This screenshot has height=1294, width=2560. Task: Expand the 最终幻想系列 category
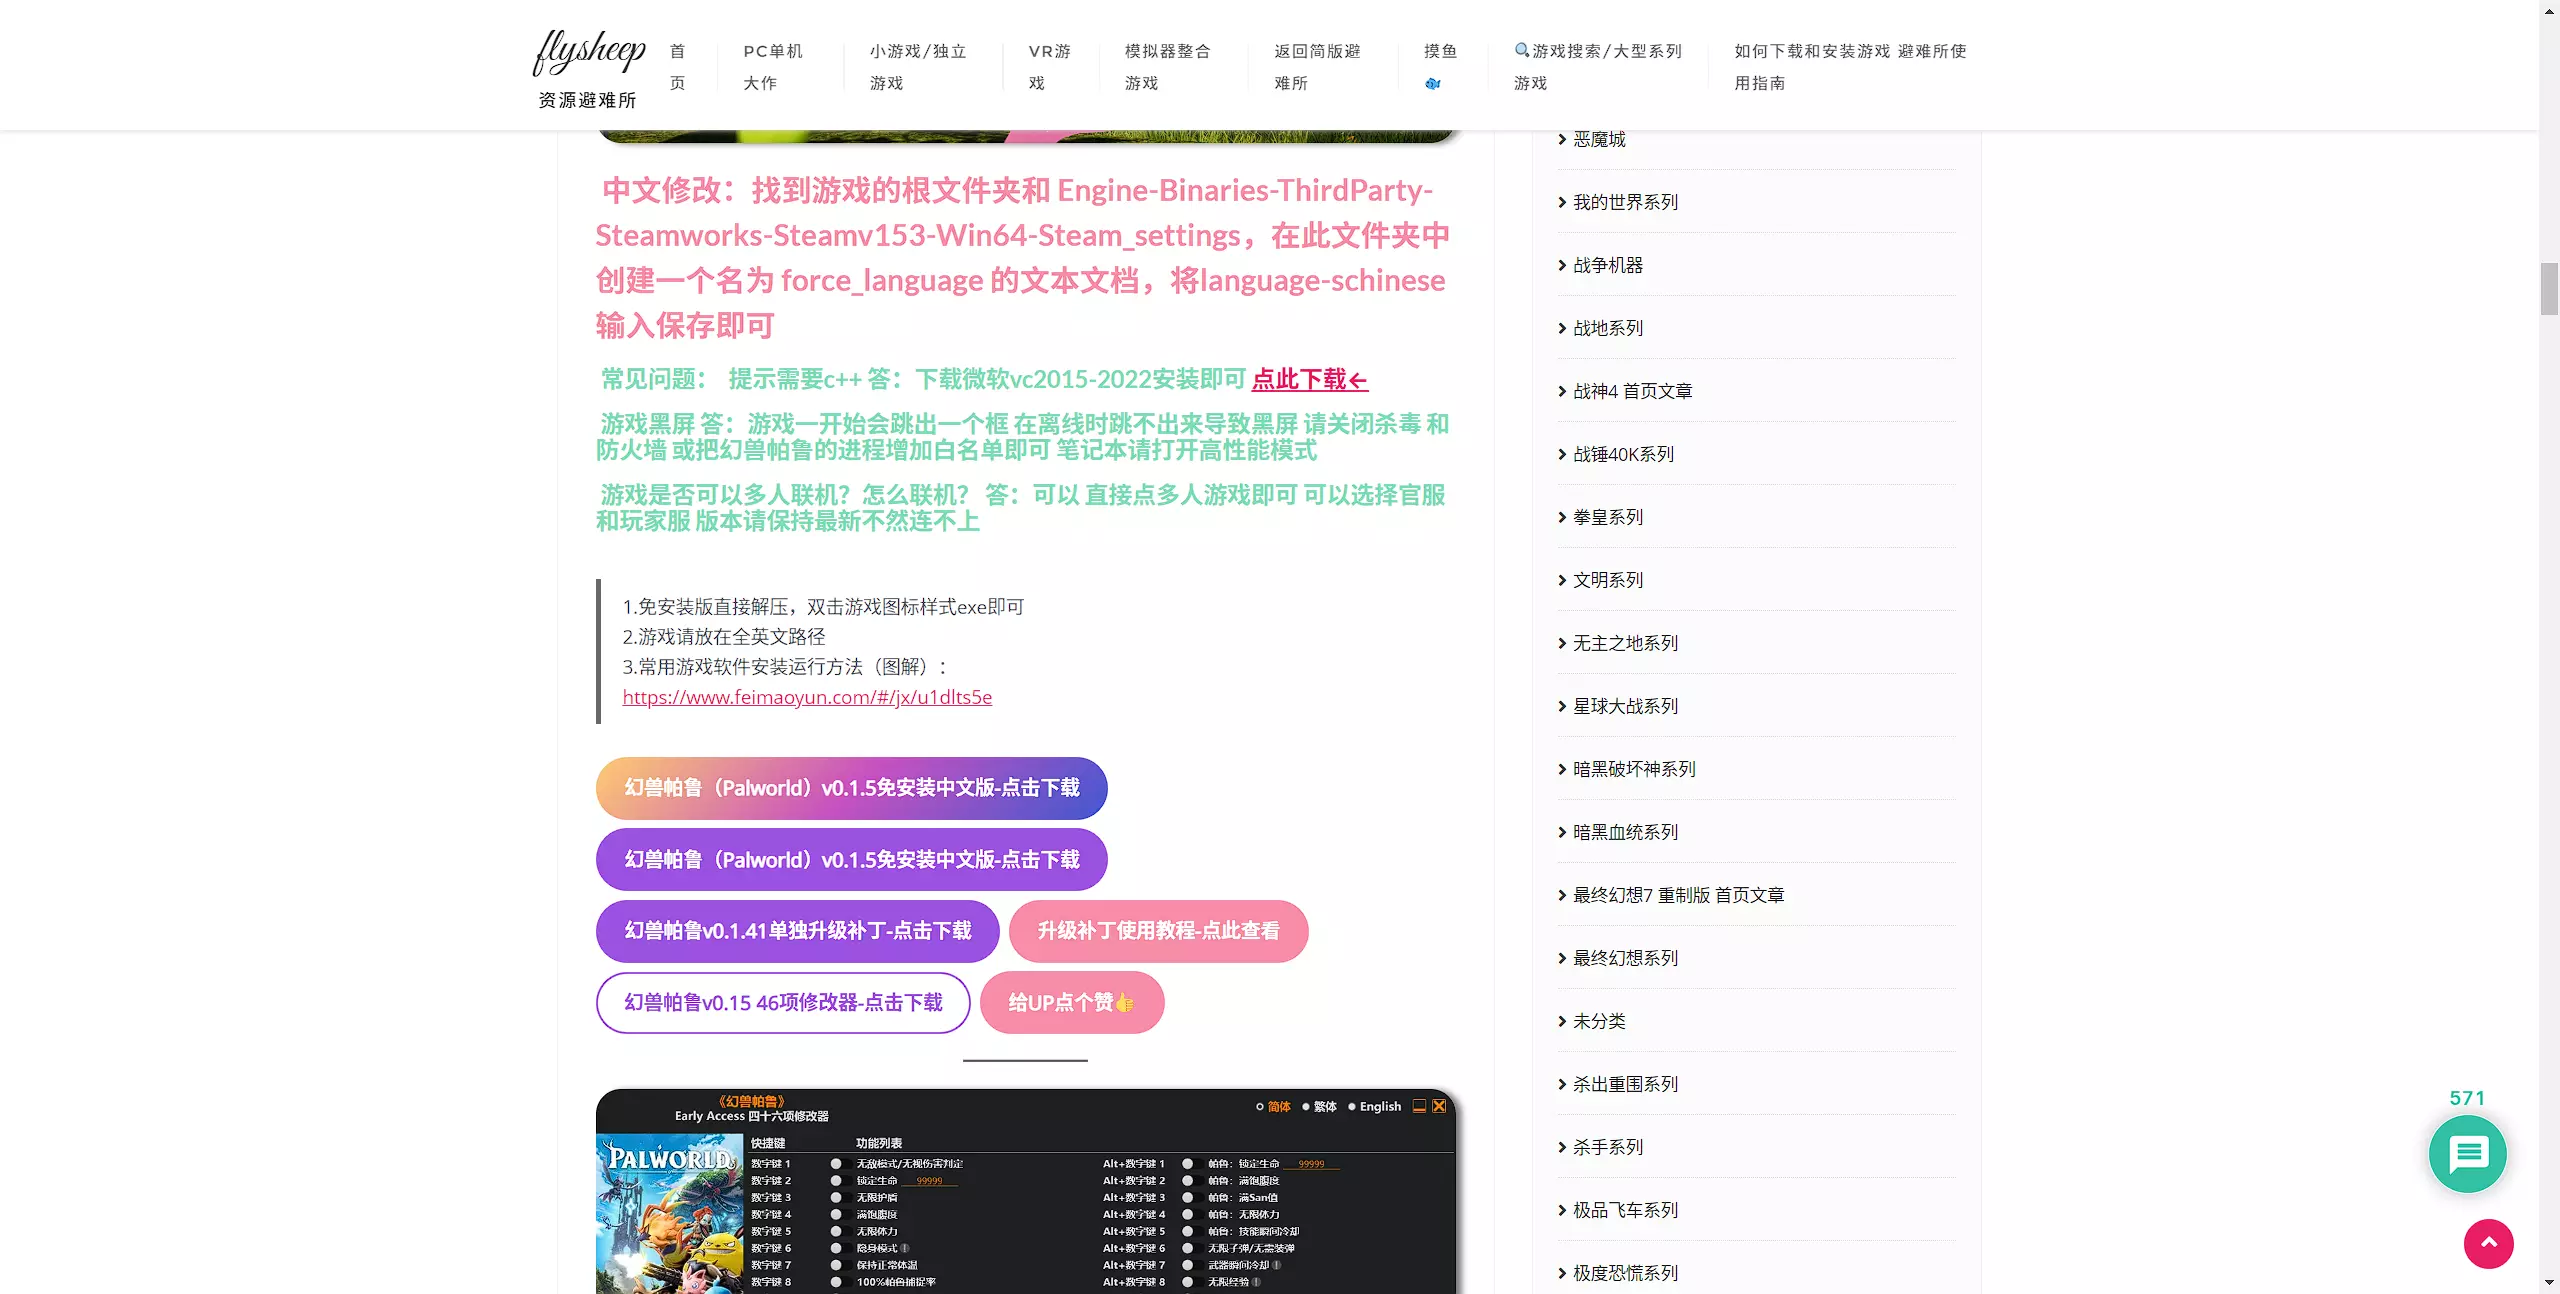pyautogui.click(x=1625, y=959)
